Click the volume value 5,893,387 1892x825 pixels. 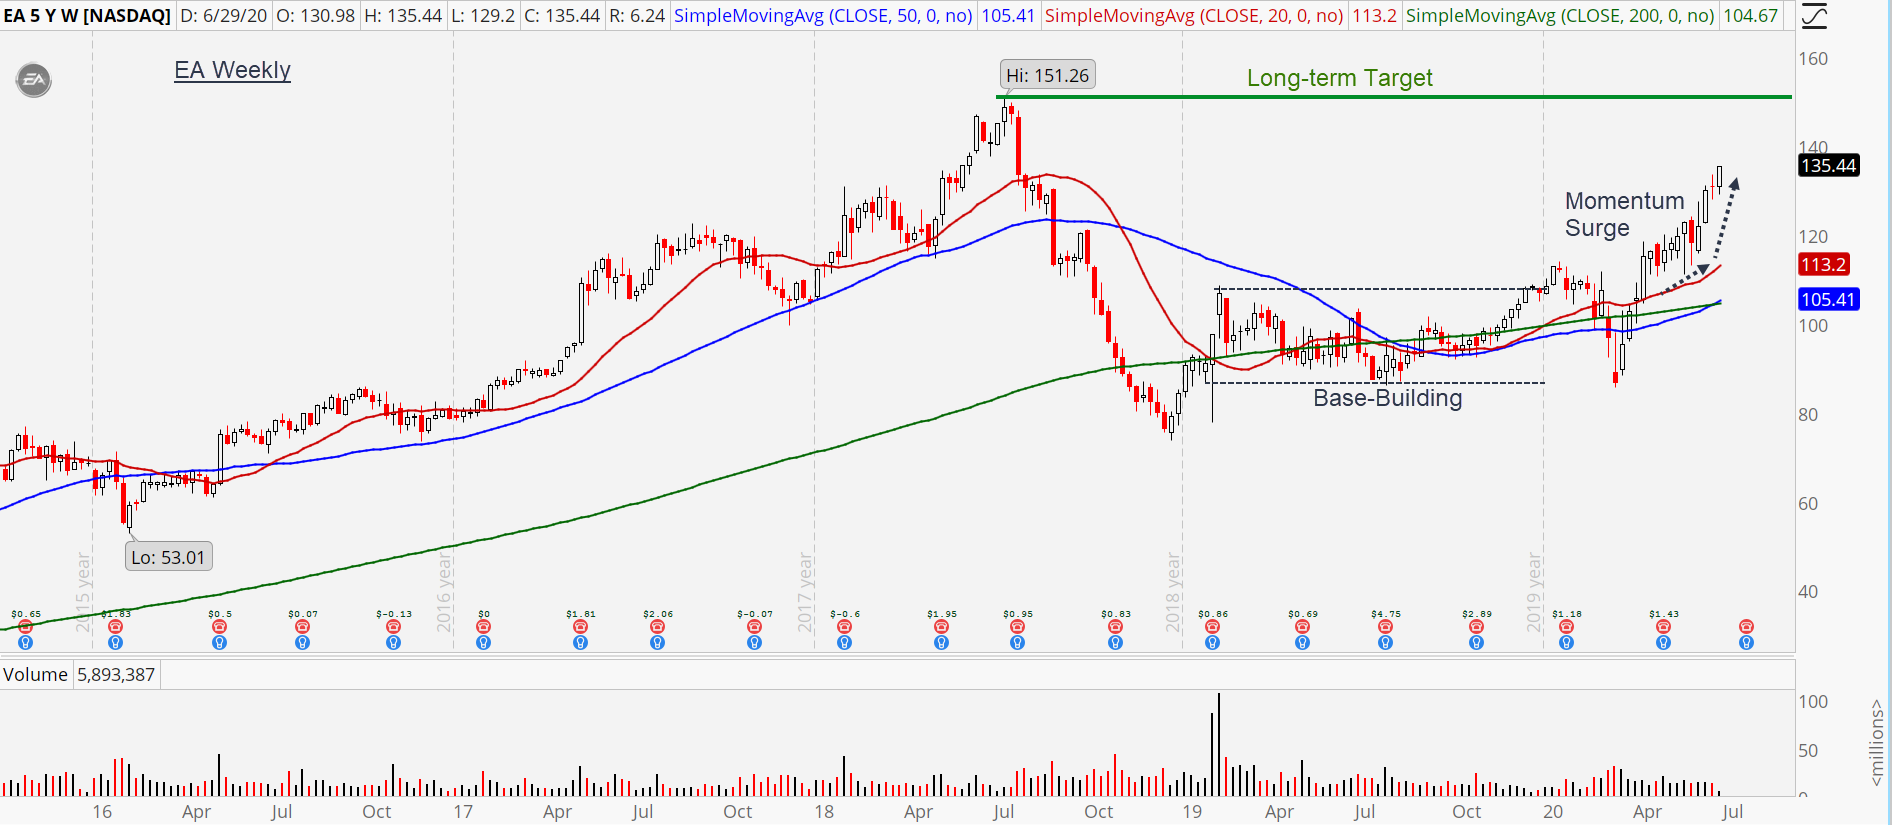[116, 675]
